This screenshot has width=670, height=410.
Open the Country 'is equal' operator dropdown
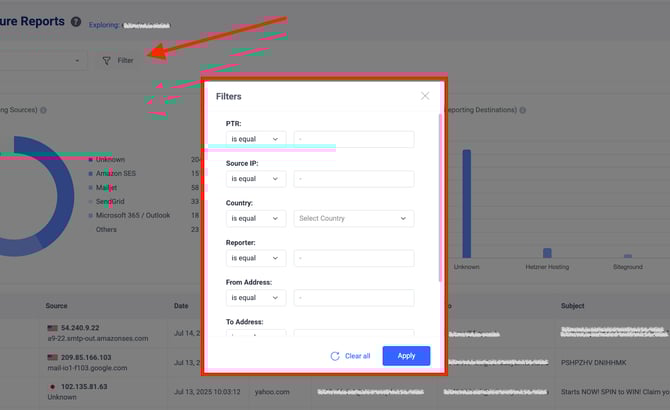(x=256, y=219)
